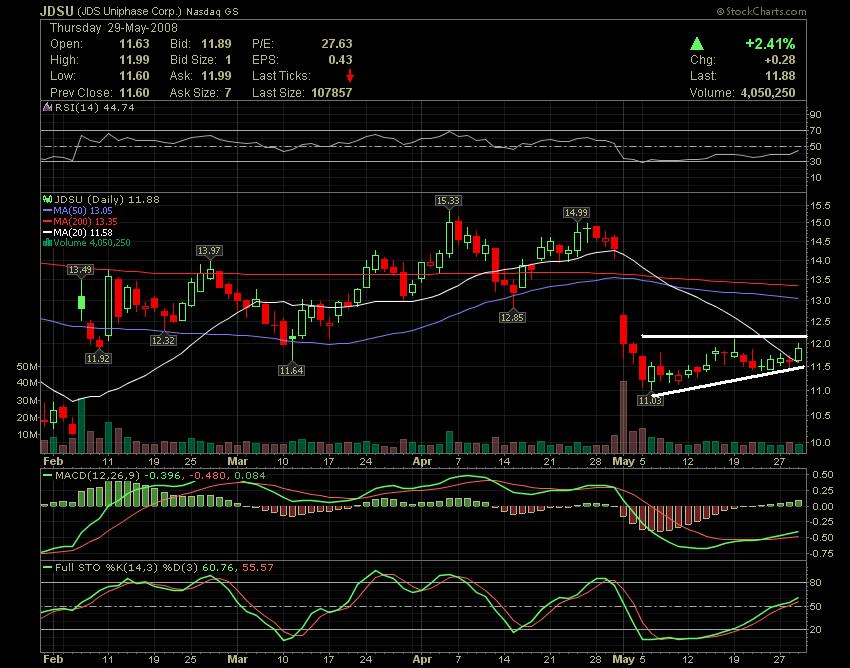This screenshot has height=668, width=850.
Task: Click the date Thursday 29-May-2008
Action: point(114,28)
